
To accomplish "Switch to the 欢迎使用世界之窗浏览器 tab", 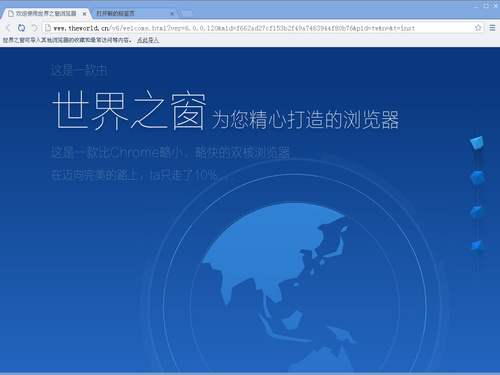I will [x=46, y=14].
